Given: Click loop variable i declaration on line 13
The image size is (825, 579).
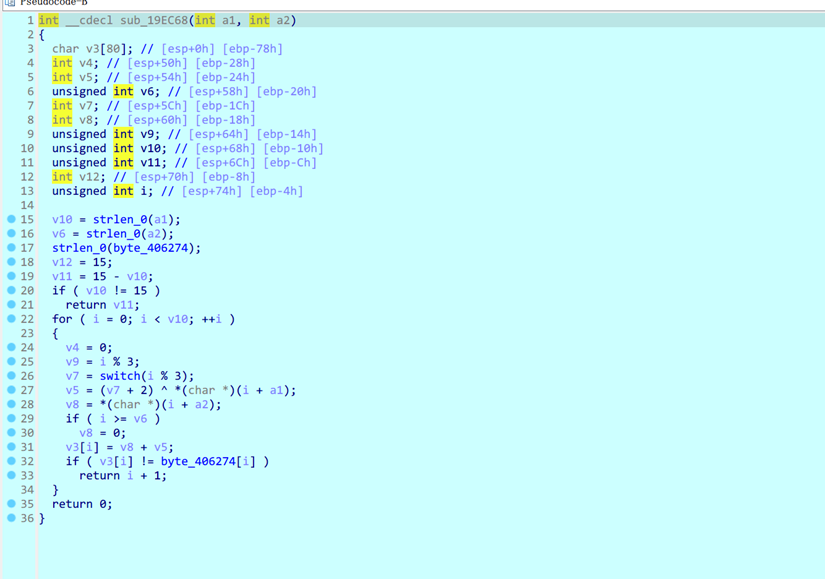Looking at the screenshot, I should [x=143, y=191].
